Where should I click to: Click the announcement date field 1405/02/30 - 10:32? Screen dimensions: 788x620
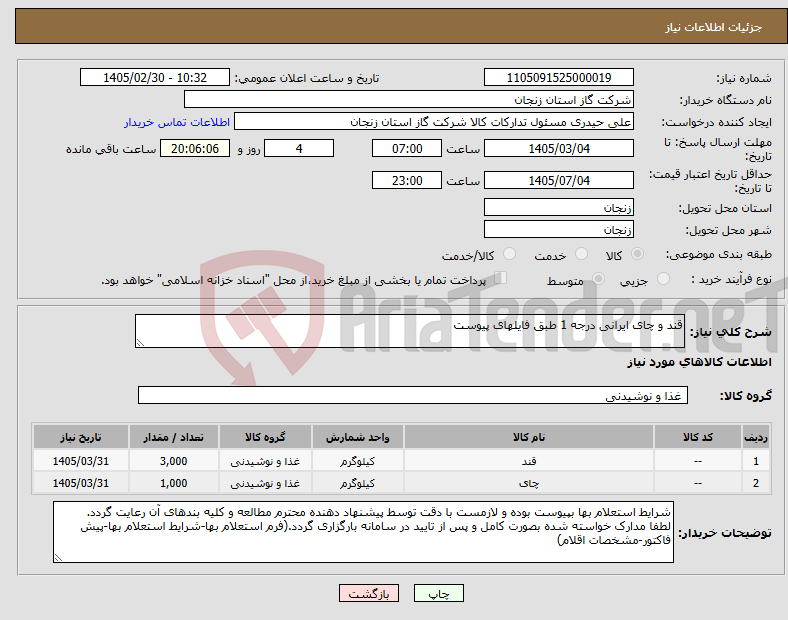[x=155, y=77]
